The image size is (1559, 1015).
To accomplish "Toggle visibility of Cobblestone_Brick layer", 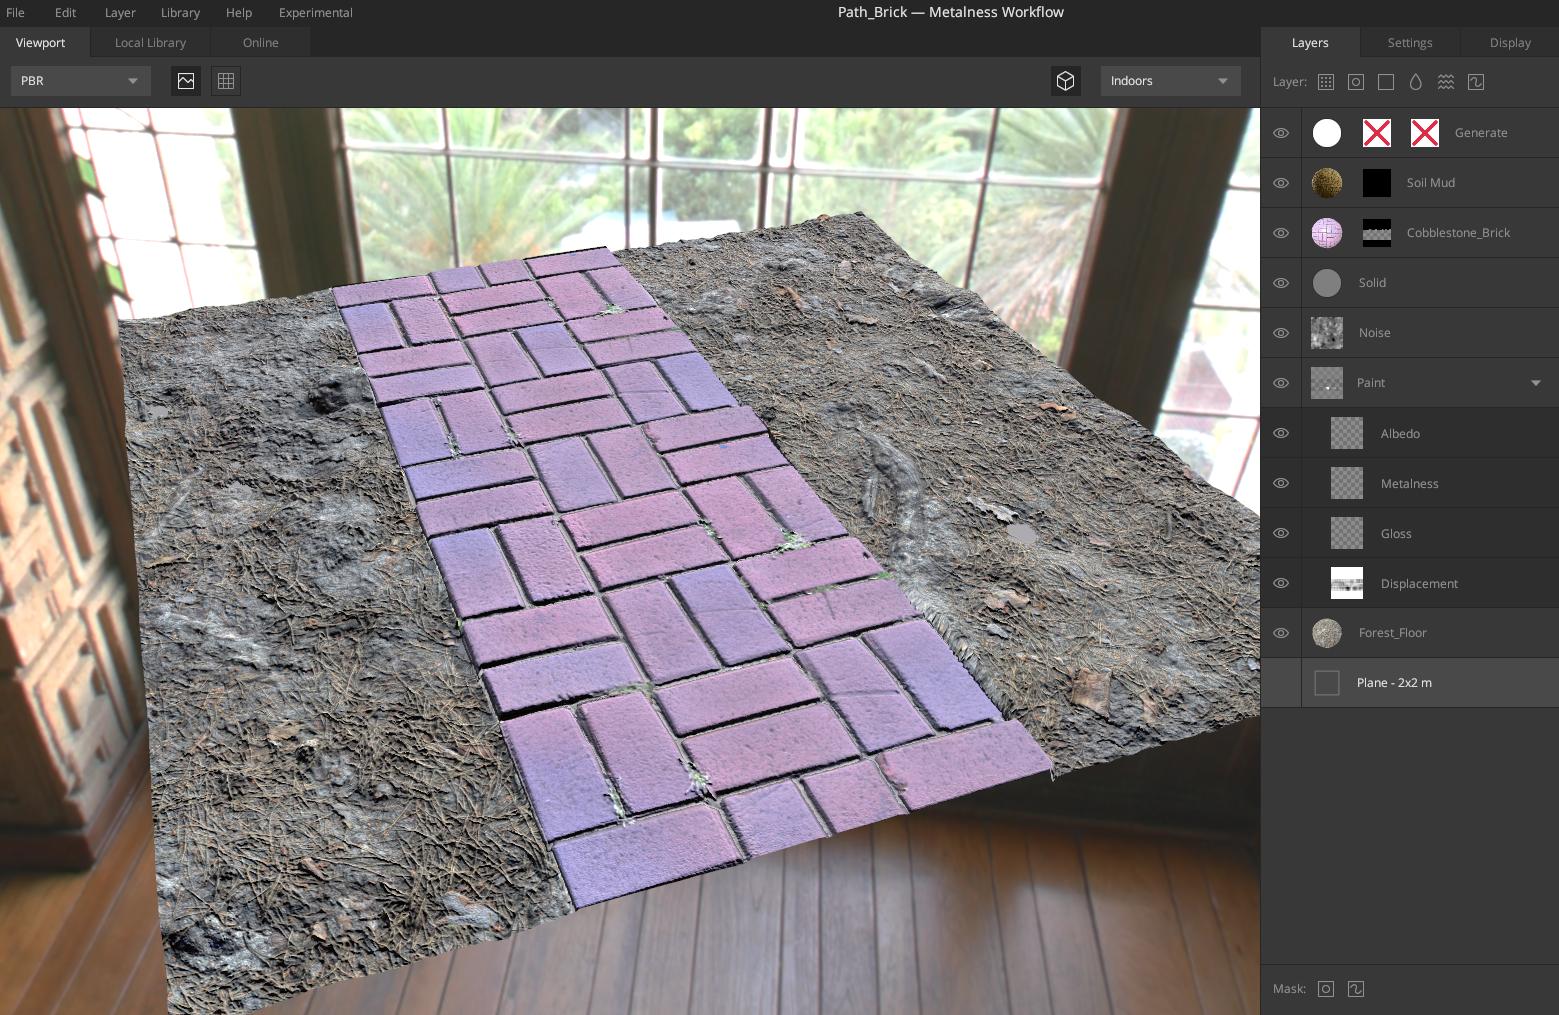I will [x=1281, y=233].
